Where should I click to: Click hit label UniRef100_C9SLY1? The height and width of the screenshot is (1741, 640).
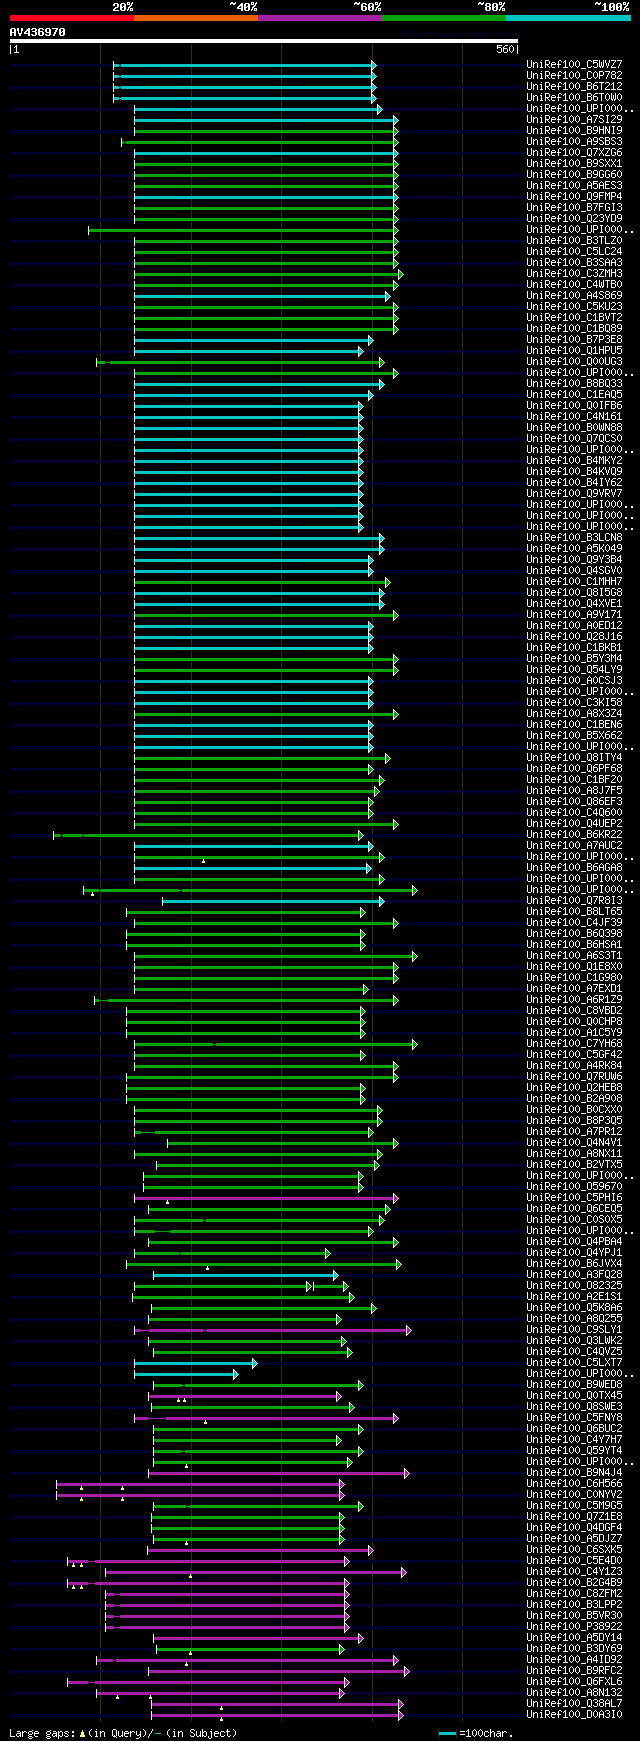point(574,1329)
